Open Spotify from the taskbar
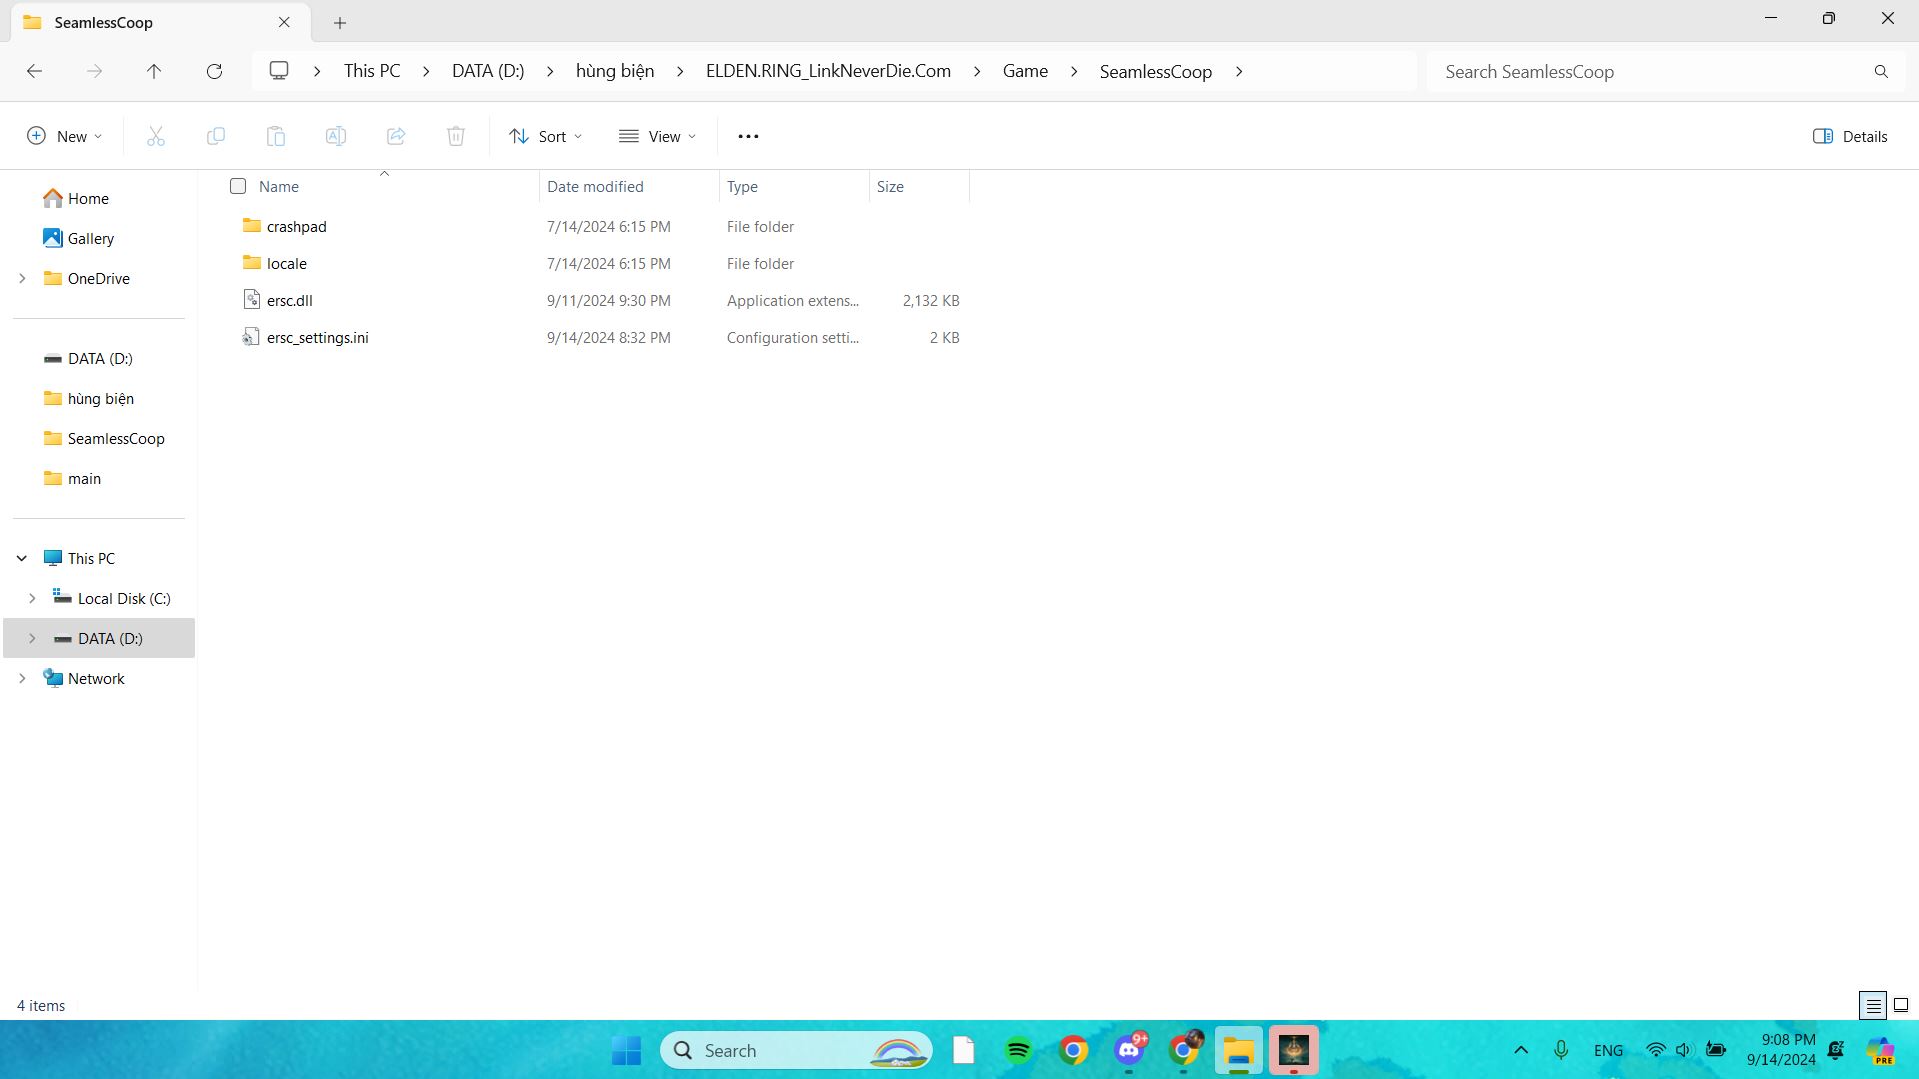Viewport: 1919px width, 1079px height. [1018, 1050]
